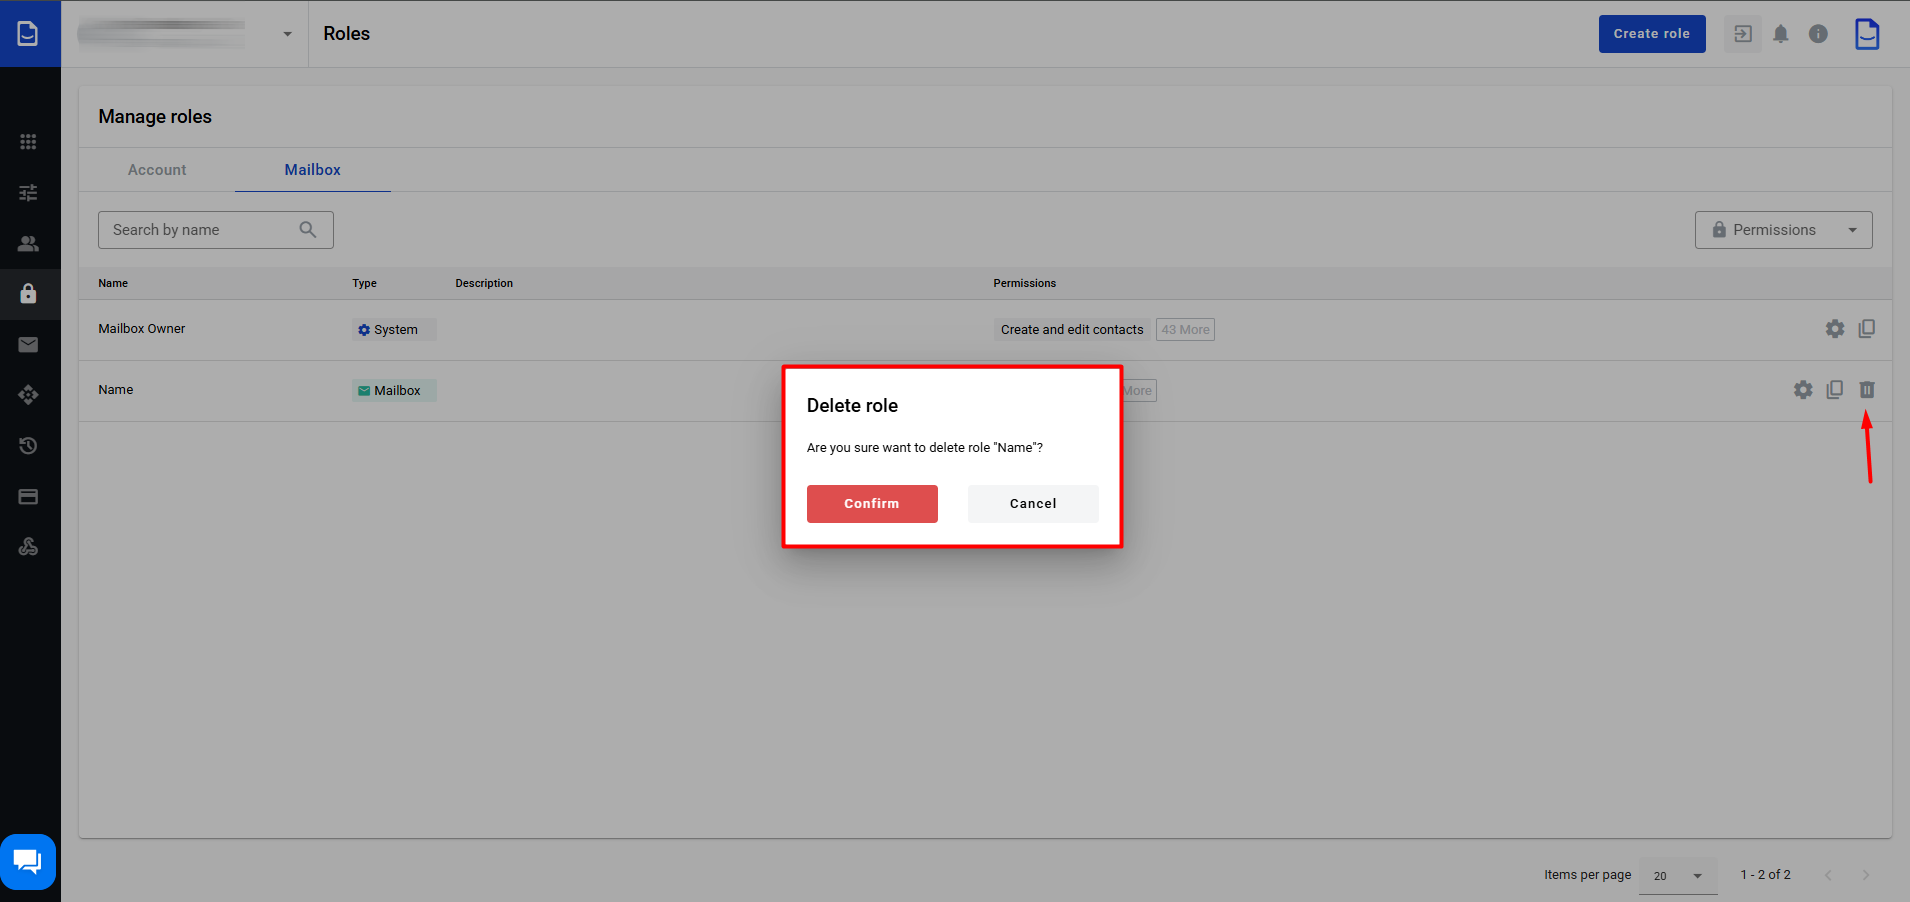The width and height of the screenshot is (1910, 902).
Task: Open the mail section in sidebar
Action: click(x=28, y=345)
